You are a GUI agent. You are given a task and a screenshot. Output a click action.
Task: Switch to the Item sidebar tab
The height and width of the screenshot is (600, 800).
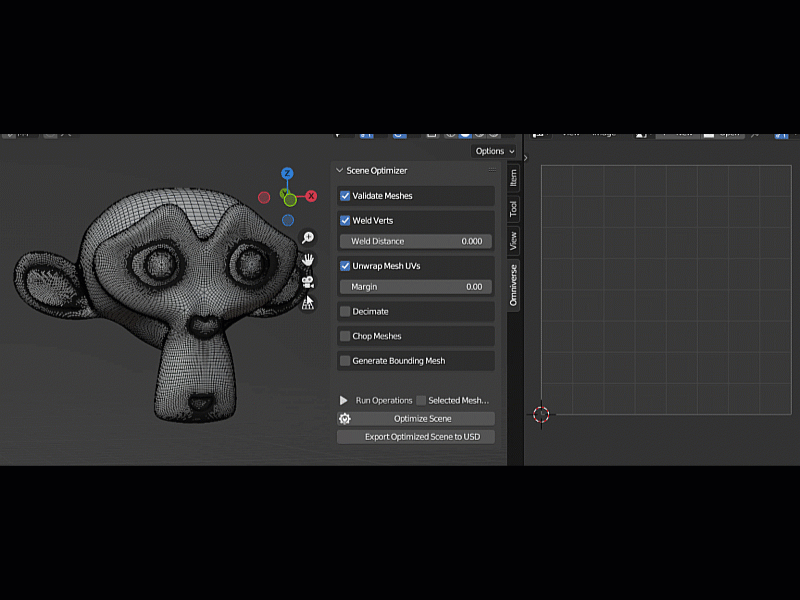click(x=514, y=177)
